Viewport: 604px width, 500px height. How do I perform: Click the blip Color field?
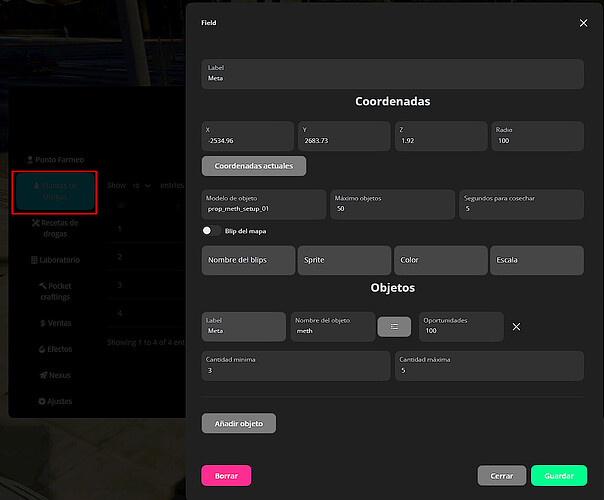click(441, 260)
